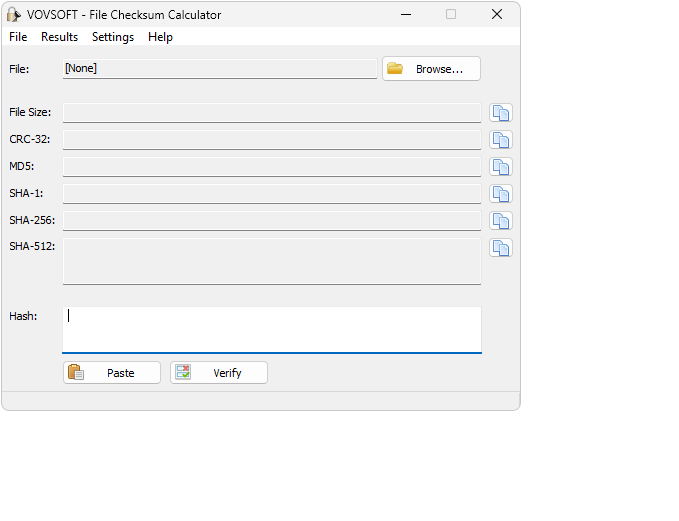Open the File menu
The width and height of the screenshot is (679, 521).
(18, 37)
